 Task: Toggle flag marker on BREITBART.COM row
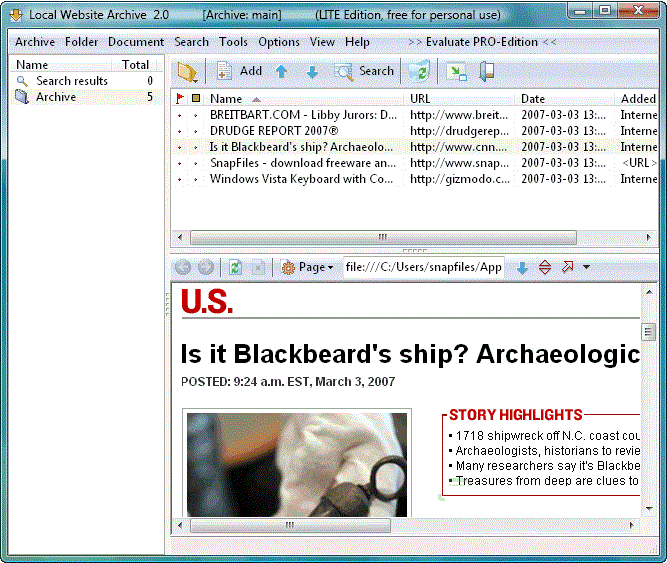[180, 115]
